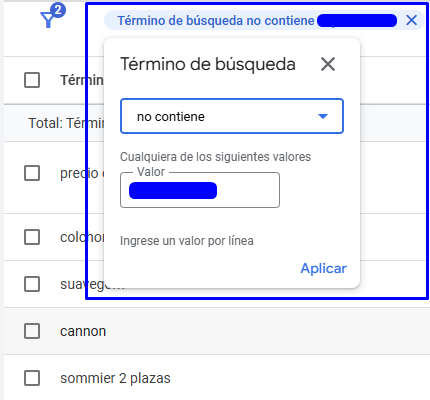Click the 'cannon' search term text
This screenshot has width=430, height=400.
83,331
